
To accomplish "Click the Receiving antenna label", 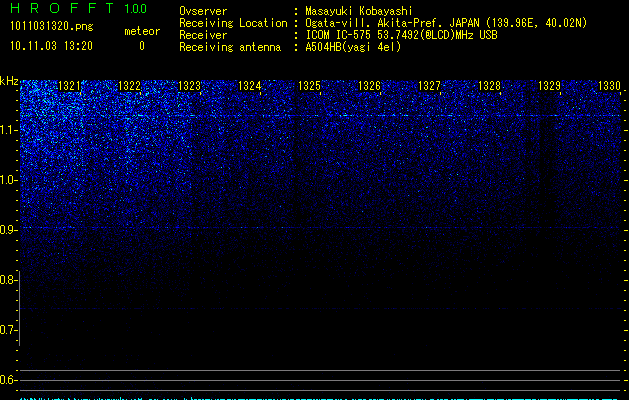I will tap(230, 47).
